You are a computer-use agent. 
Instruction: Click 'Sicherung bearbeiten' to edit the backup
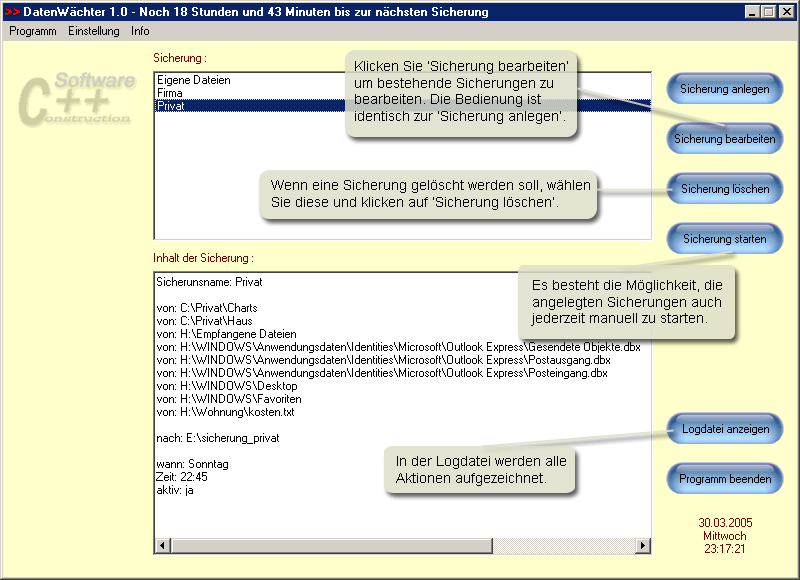point(724,138)
